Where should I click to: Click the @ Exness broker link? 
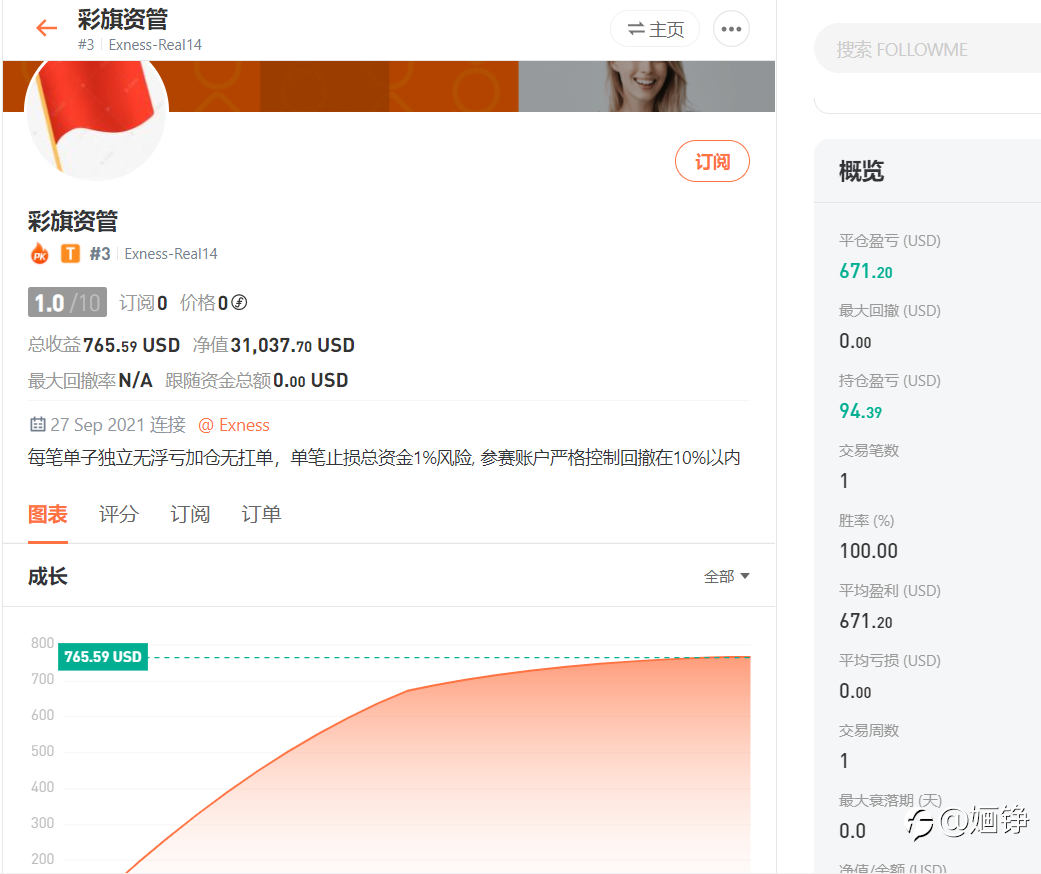[234, 425]
